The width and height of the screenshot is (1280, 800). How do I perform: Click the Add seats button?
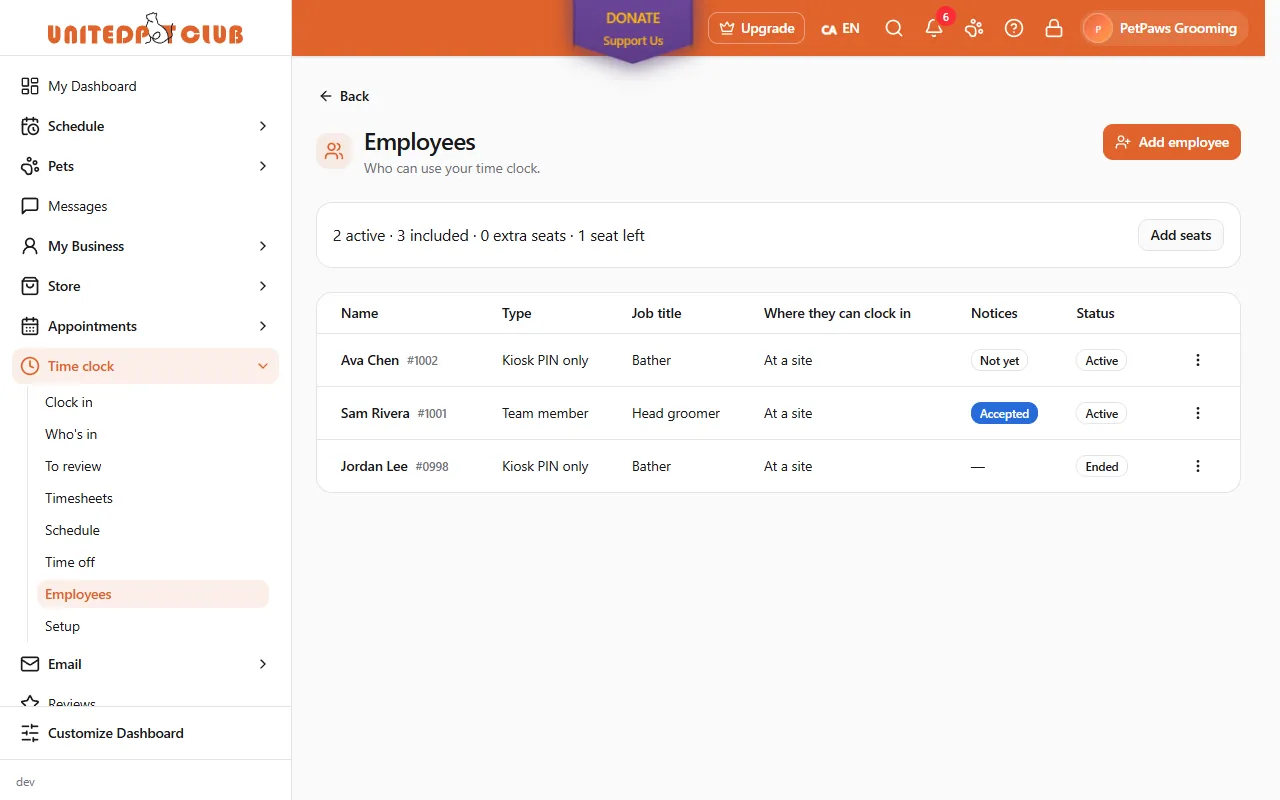pyautogui.click(x=1181, y=235)
